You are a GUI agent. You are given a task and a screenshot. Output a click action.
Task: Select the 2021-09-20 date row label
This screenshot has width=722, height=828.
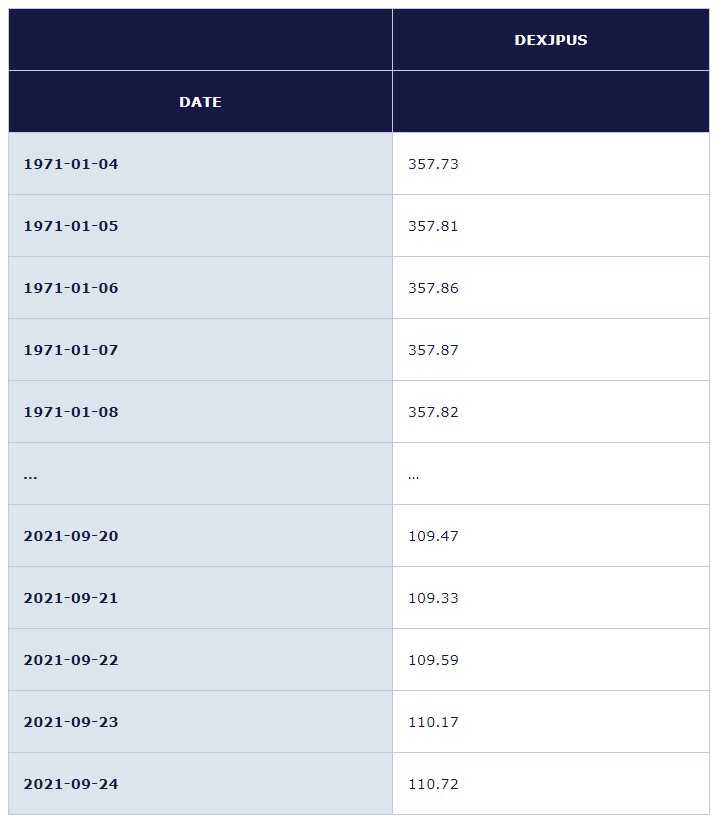coord(71,536)
